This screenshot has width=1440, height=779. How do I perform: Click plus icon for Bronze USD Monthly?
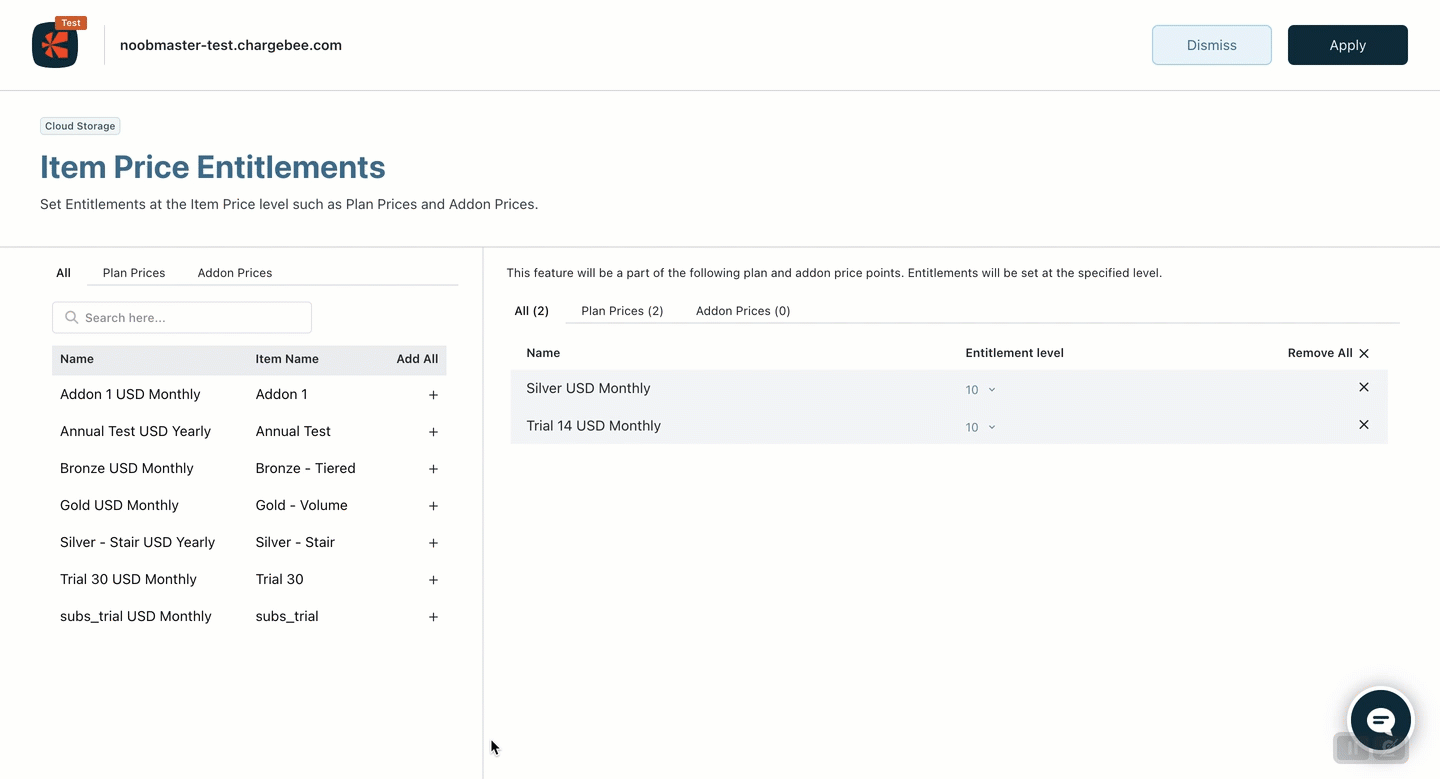click(x=433, y=469)
